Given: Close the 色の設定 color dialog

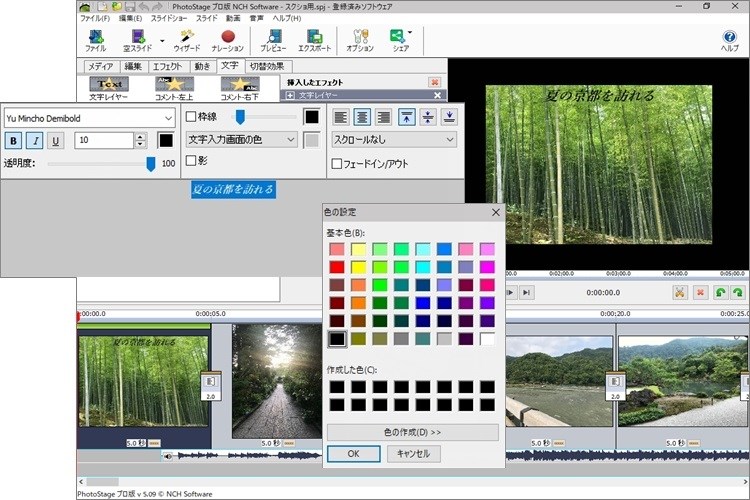Looking at the screenshot, I should click(496, 212).
